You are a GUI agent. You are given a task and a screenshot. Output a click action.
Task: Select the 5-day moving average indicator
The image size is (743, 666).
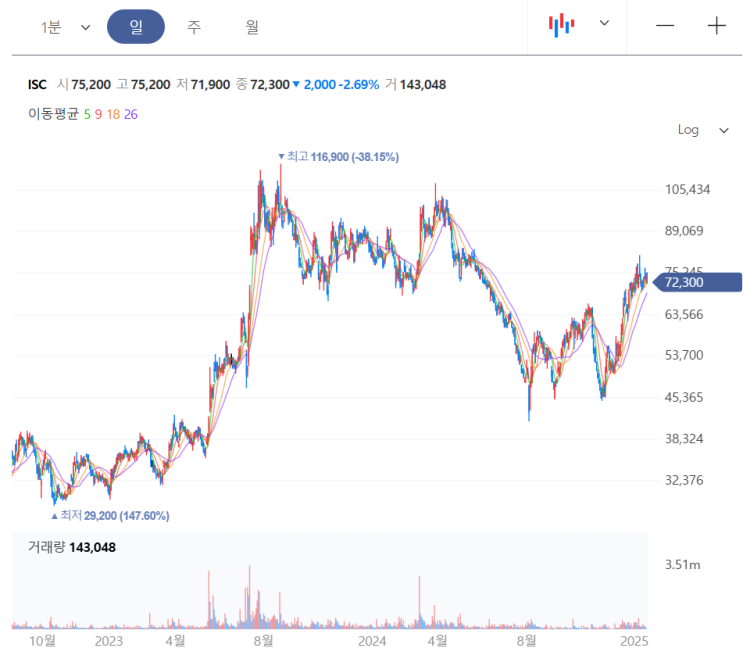(x=87, y=114)
